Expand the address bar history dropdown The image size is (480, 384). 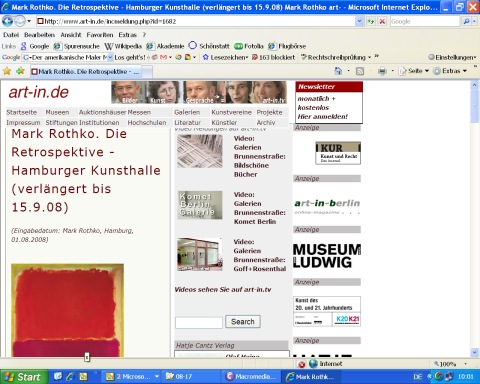(359, 21)
